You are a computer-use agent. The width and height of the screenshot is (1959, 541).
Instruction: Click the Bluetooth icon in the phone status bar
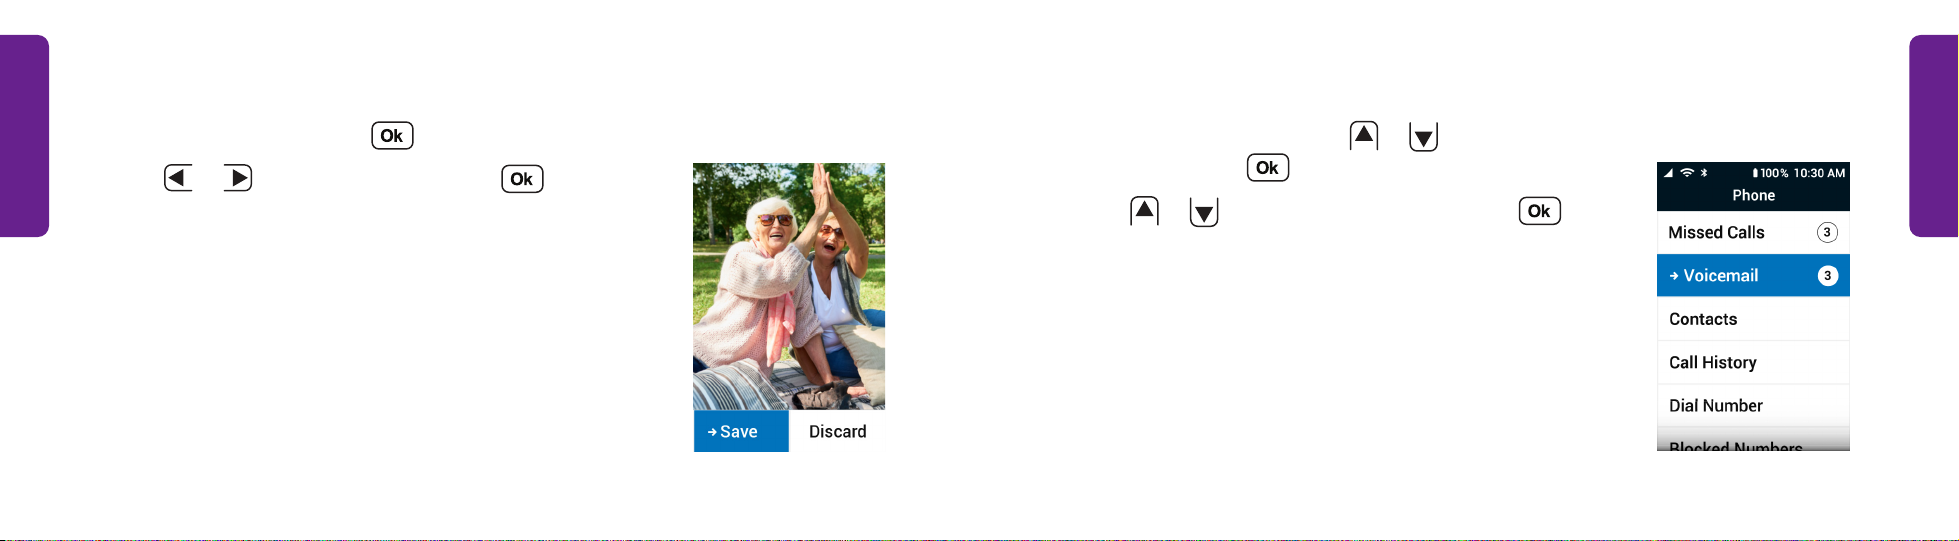tap(1704, 173)
